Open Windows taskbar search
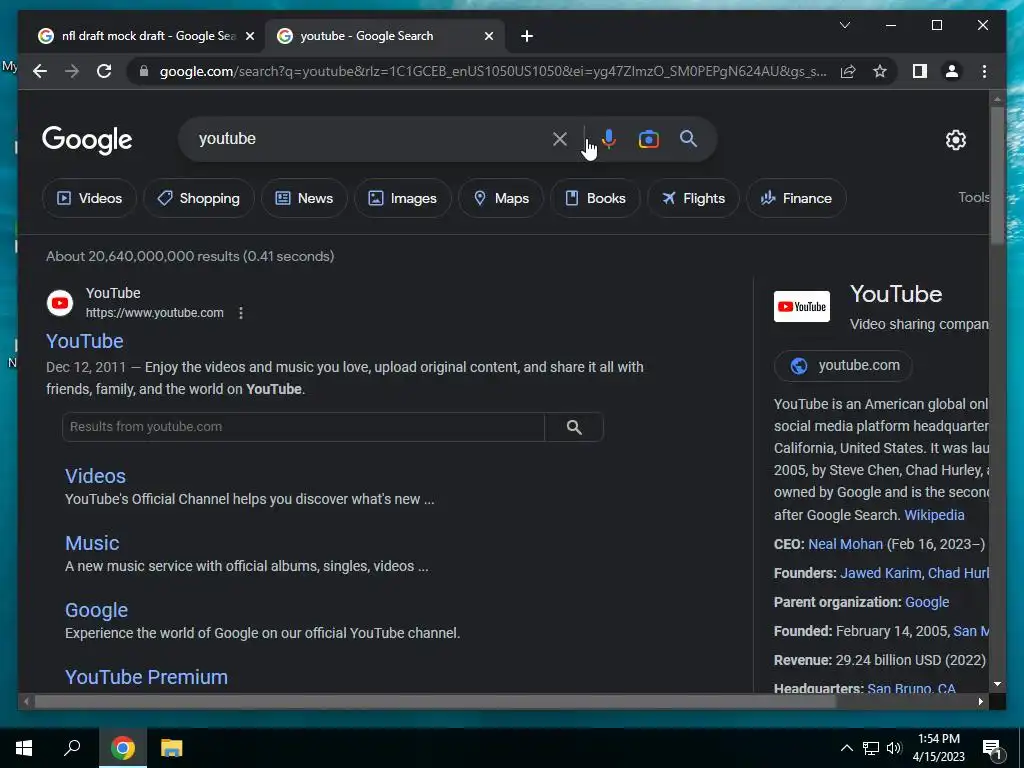Viewport: 1024px width, 768px height. [72, 748]
